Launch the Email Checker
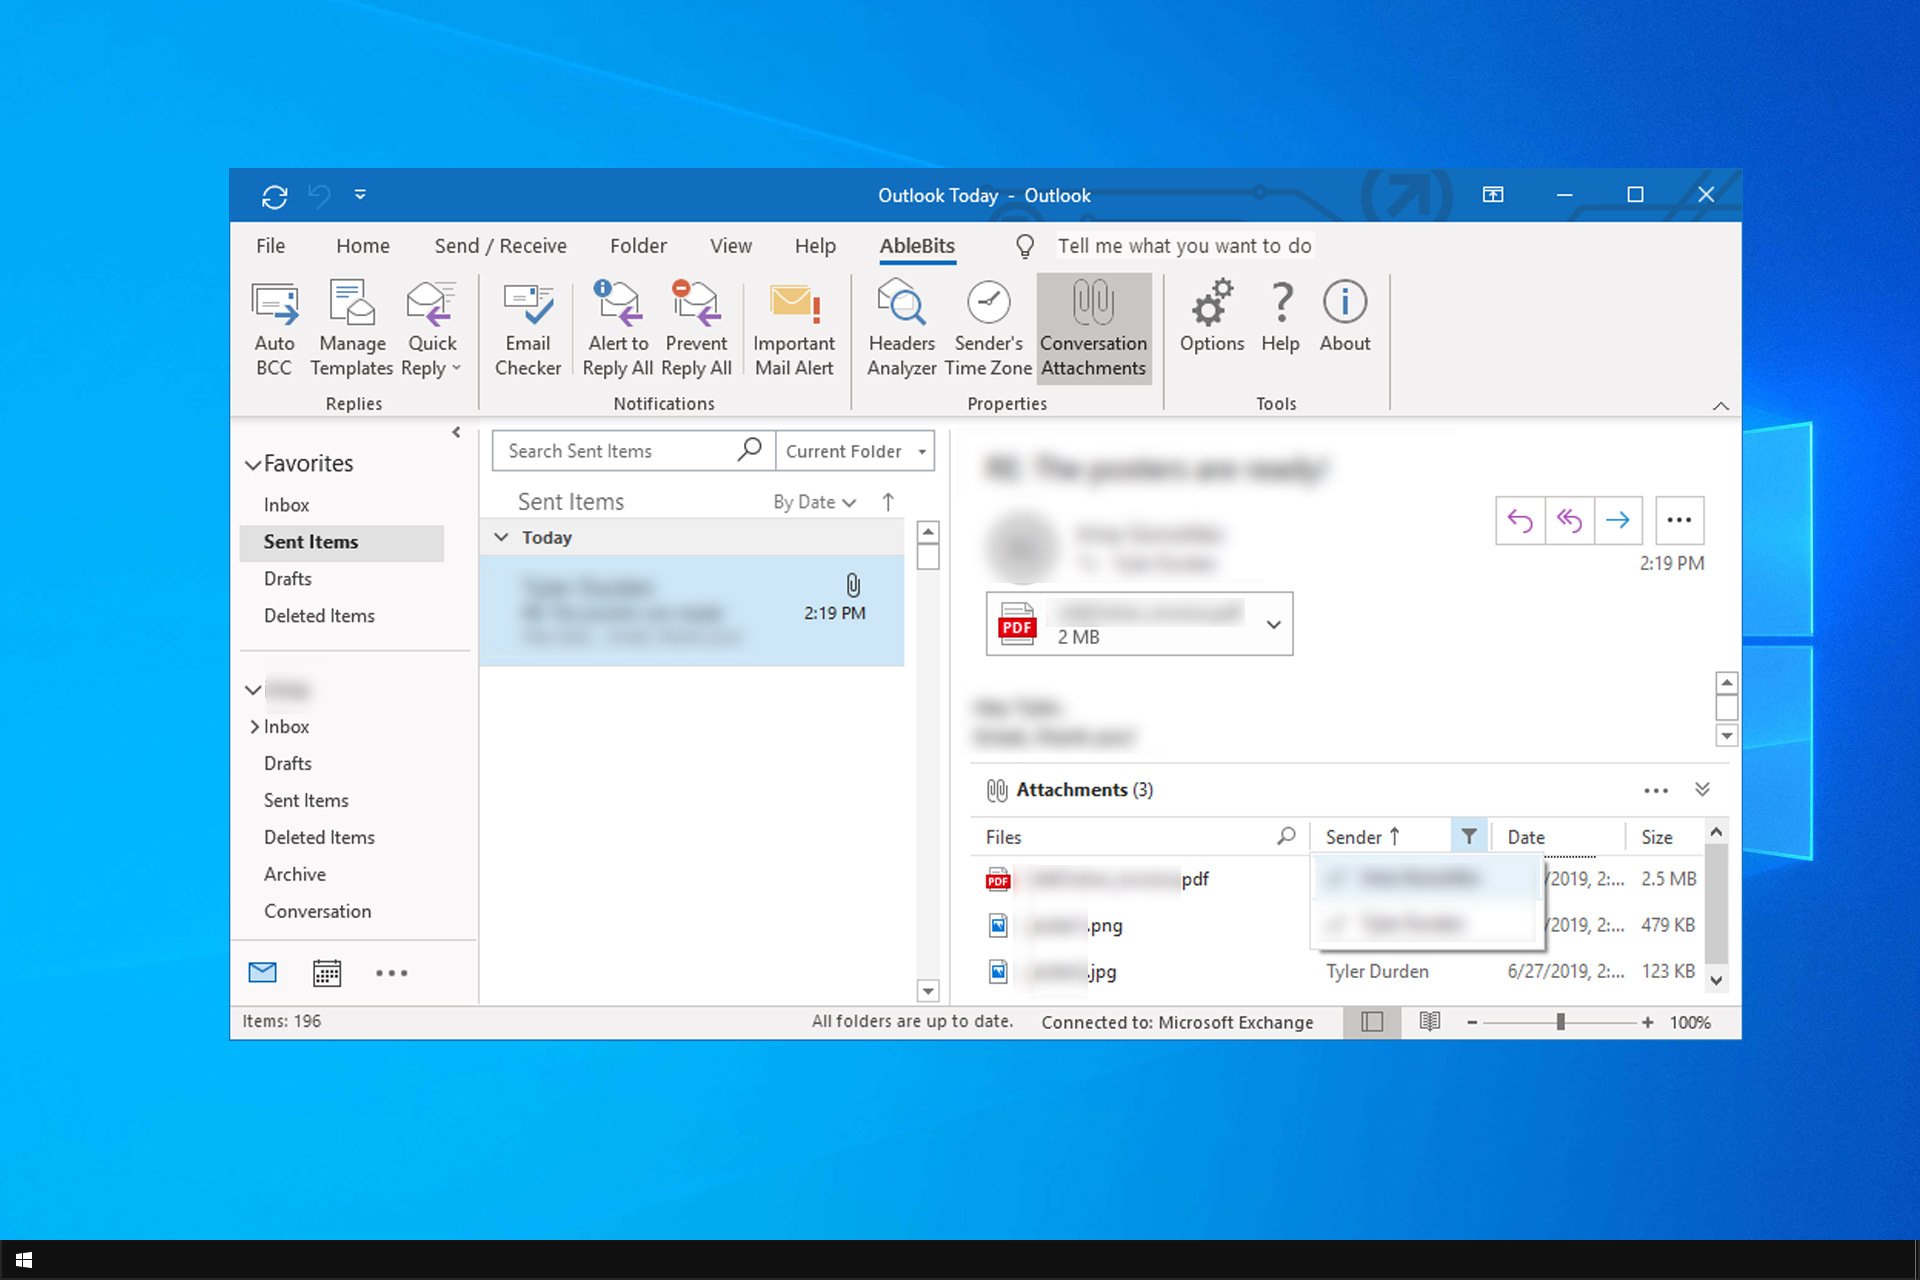1920x1280 pixels. (528, 330)
